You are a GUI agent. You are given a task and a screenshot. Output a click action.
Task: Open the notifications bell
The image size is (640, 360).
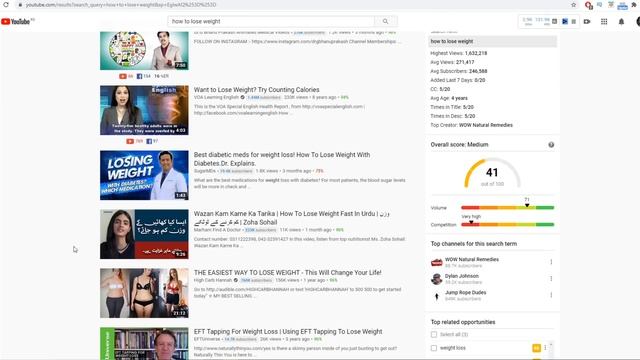tap(621, 21)
